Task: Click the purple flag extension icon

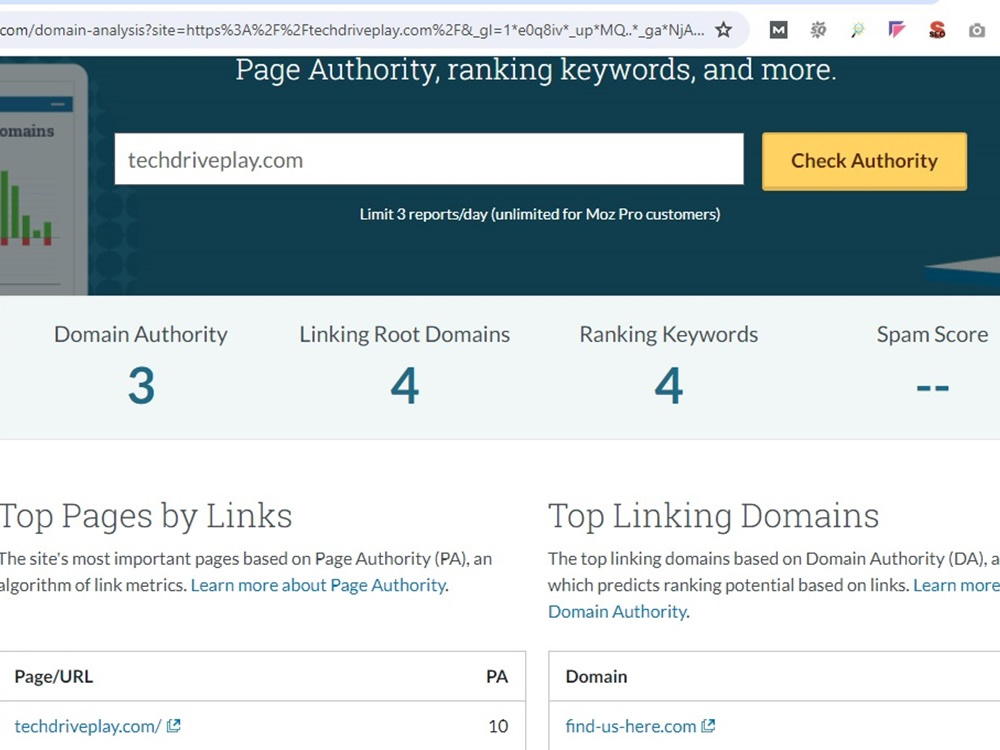Action: tap(897, 29)
